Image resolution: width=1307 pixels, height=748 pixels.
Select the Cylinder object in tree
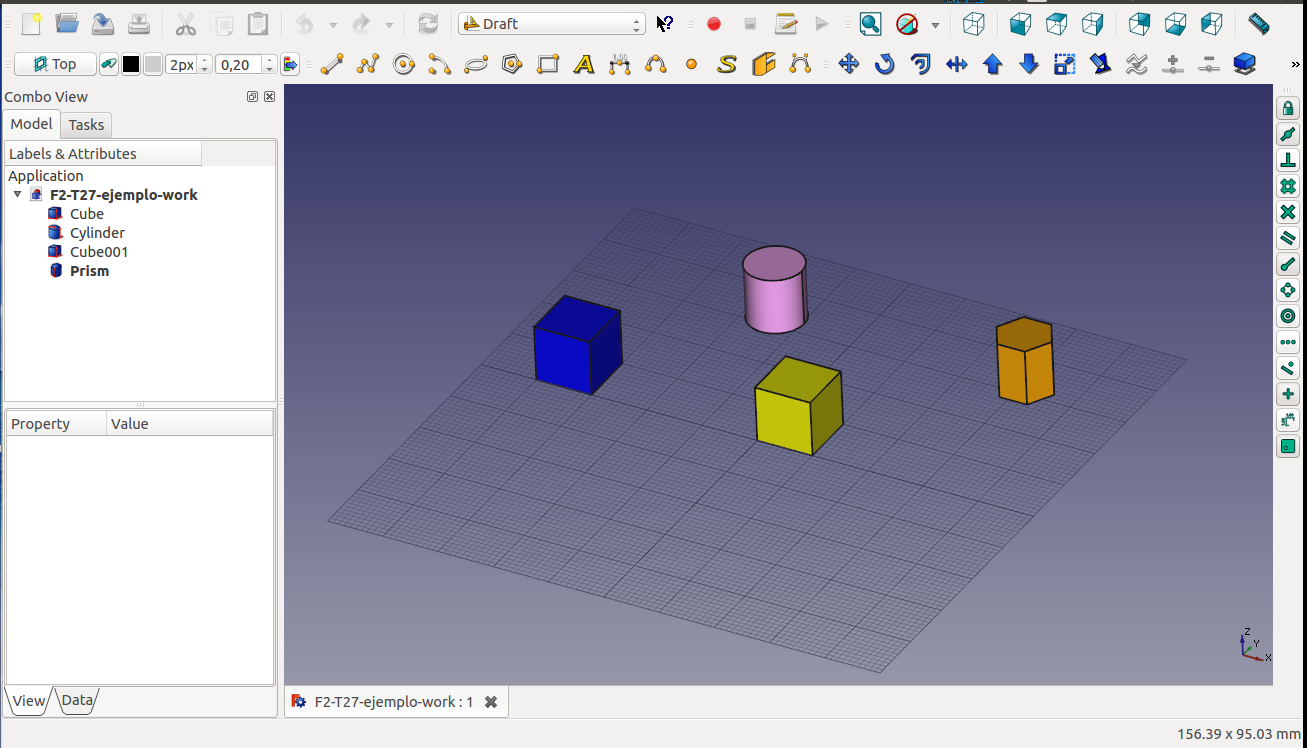point(97,233)
